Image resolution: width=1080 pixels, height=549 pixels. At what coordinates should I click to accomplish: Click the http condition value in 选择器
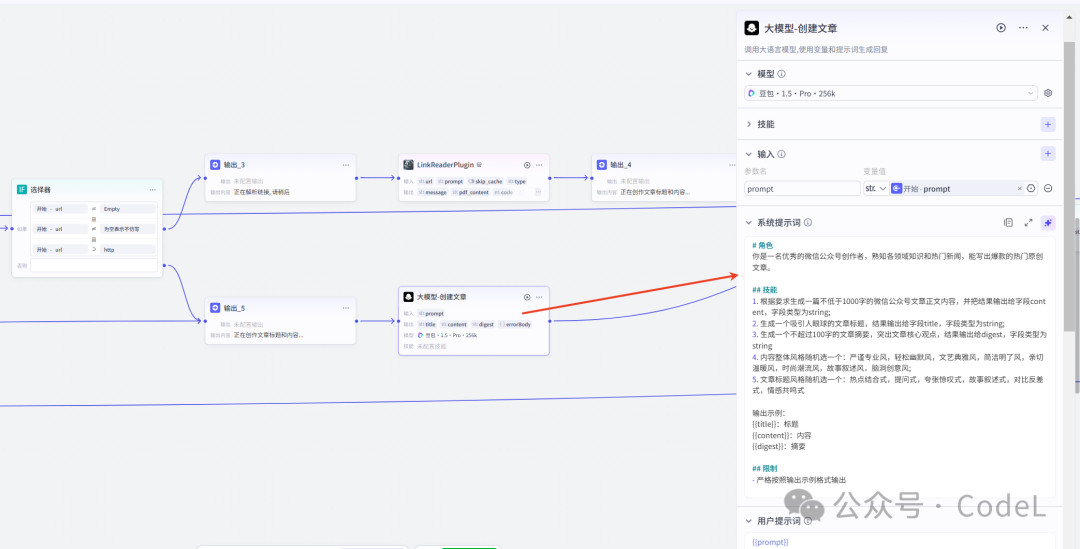point(127,250)
